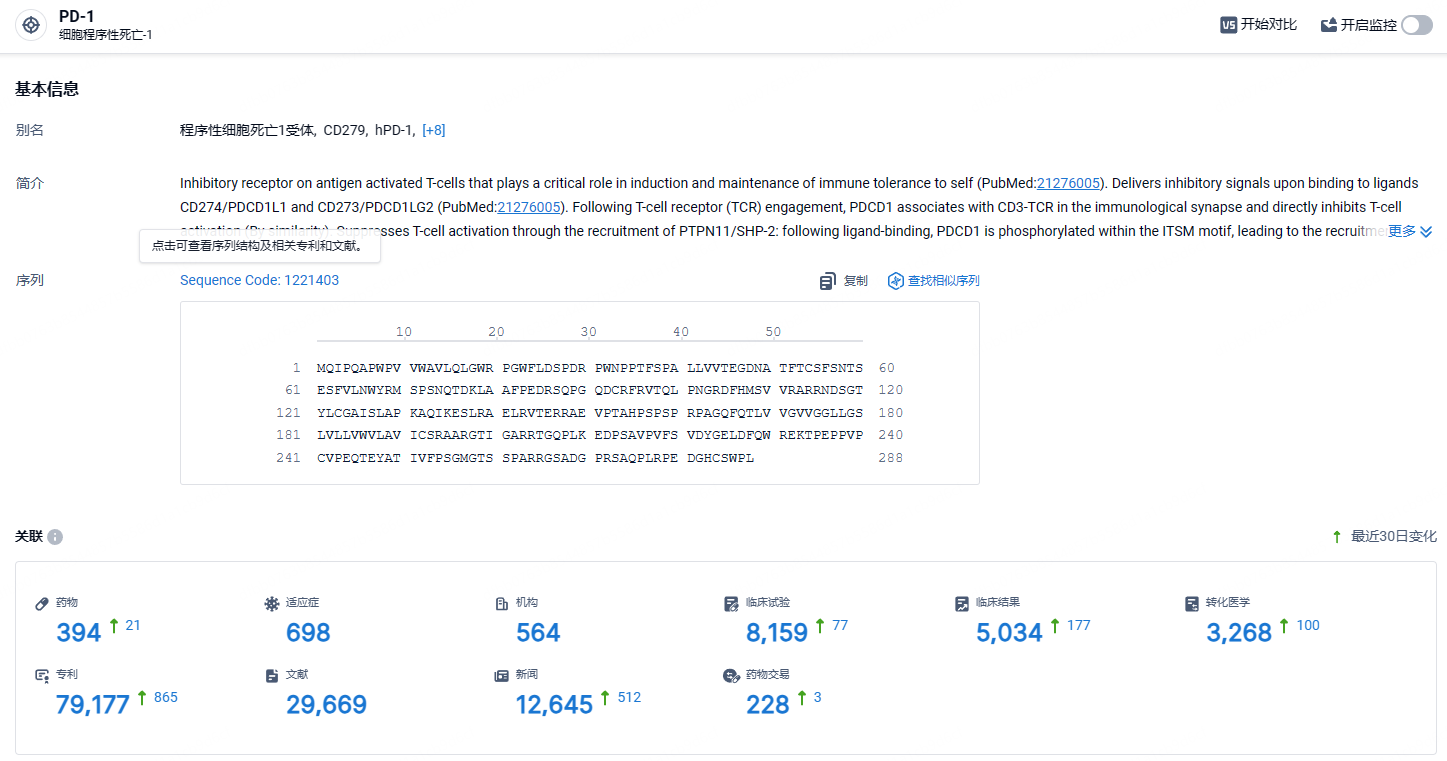The image size is (1447, 761).
Task: Click the PD-1 target icon in header
Action: coord(31,26)
